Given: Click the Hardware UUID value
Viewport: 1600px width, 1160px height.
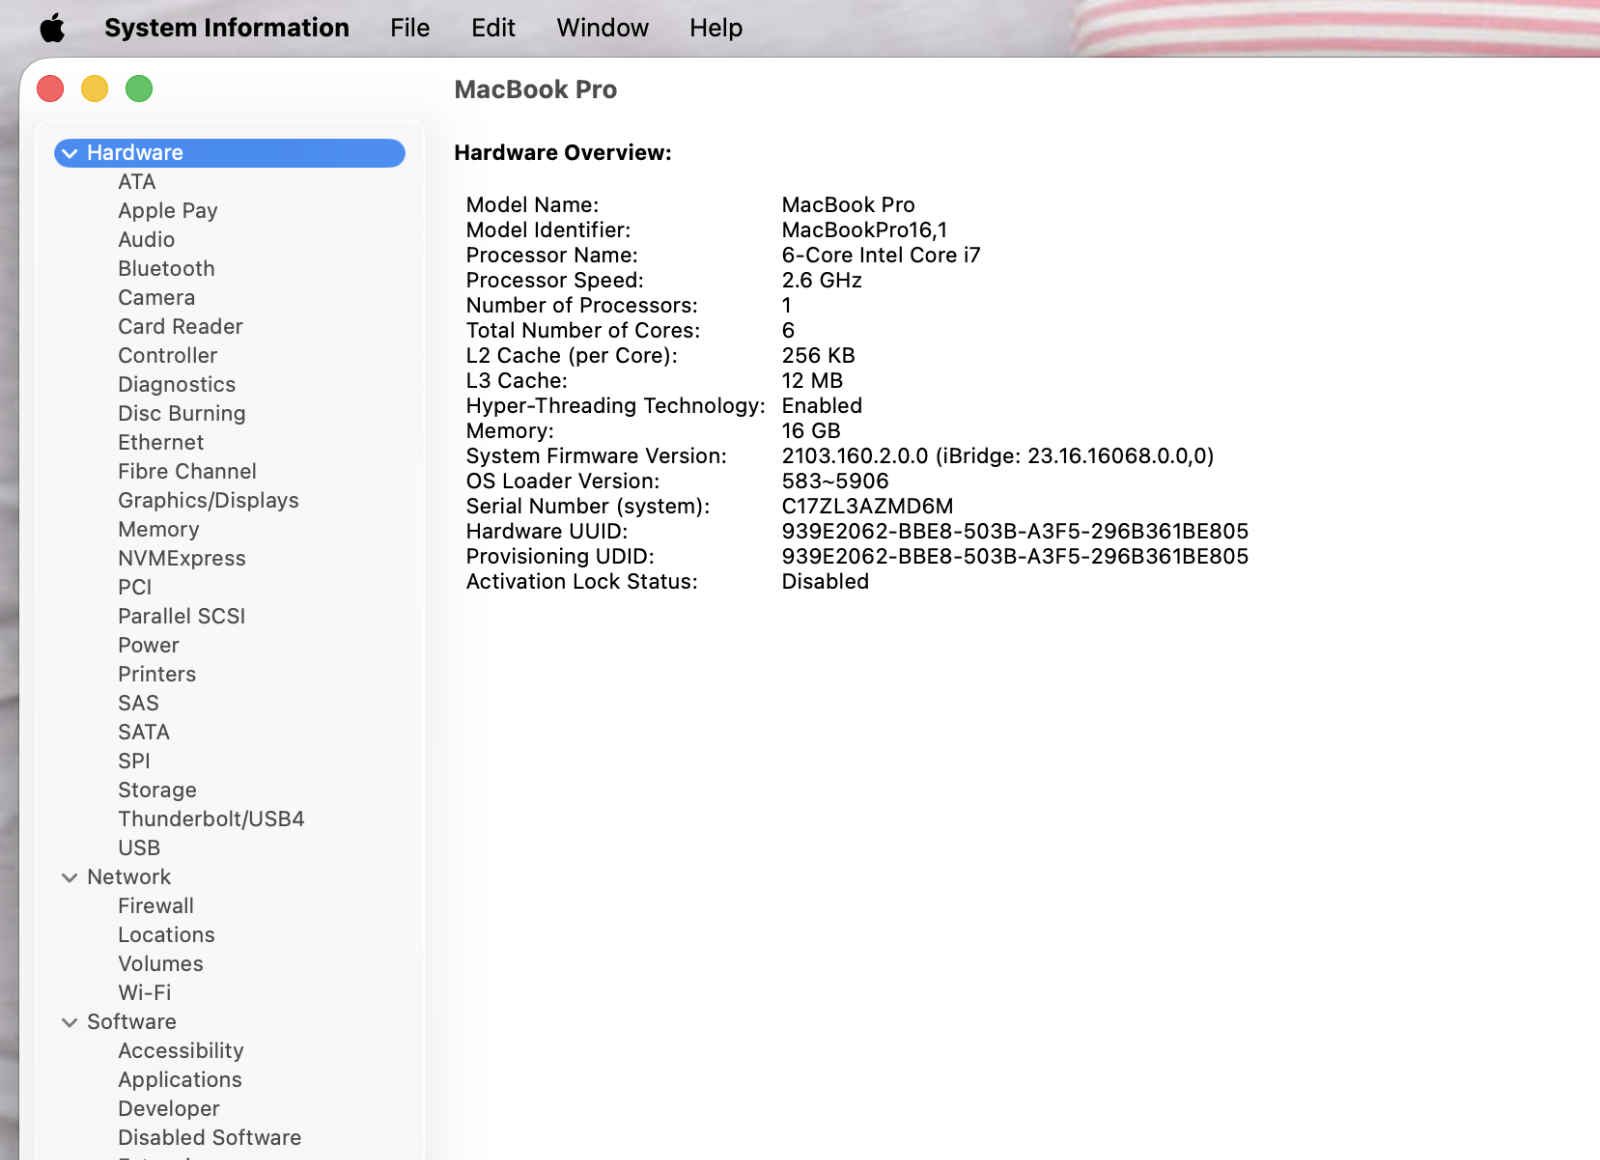Looking at the screenshot, I should [x=1015, y=532].
